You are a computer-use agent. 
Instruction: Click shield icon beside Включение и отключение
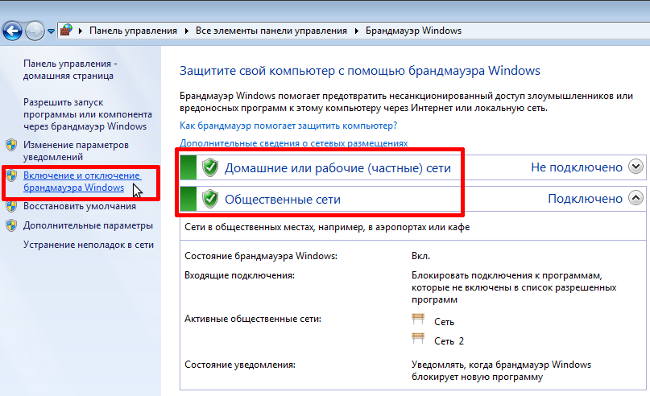(x=12, y=175)
